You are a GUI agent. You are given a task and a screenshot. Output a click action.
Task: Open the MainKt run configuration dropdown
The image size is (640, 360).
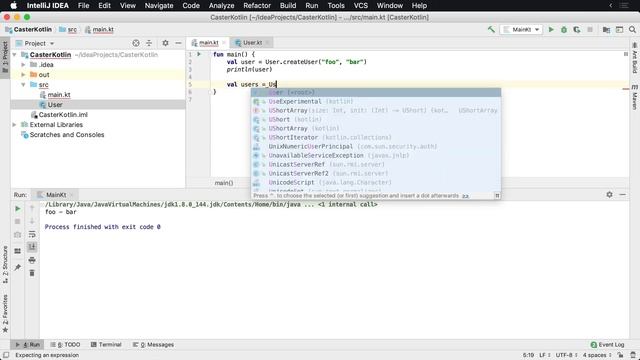tap(521, 29)
